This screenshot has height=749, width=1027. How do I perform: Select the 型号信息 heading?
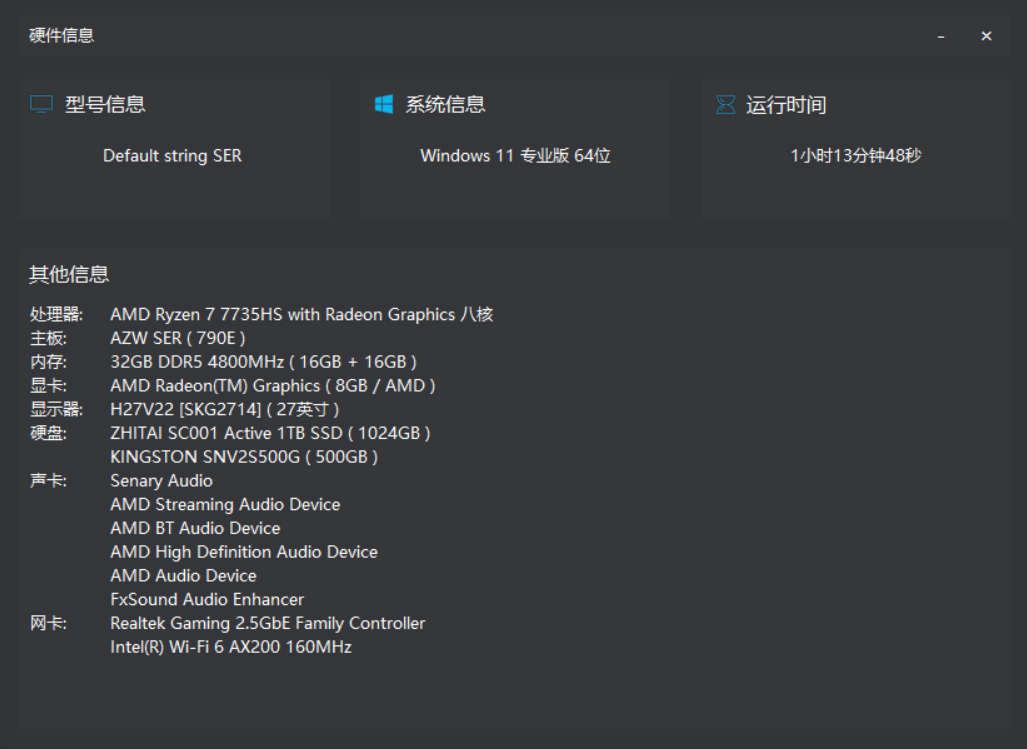[105, 105]
